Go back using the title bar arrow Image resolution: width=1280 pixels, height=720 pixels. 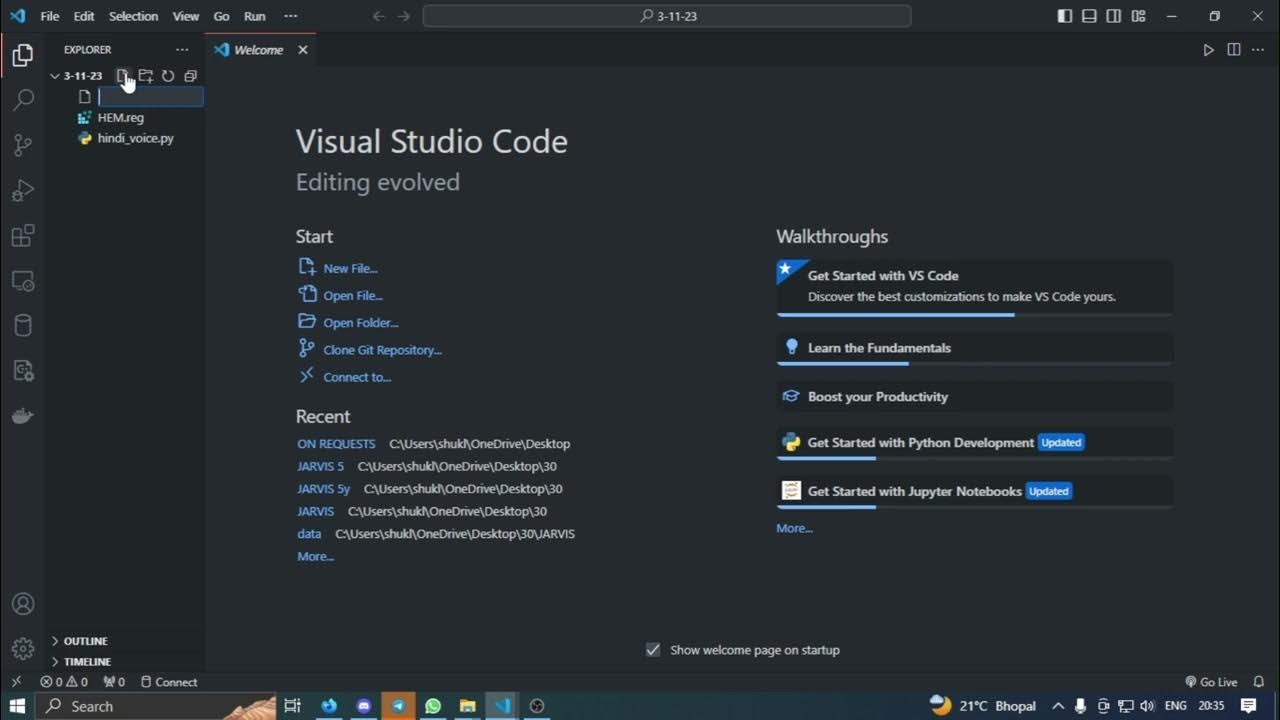pos(379,16)
